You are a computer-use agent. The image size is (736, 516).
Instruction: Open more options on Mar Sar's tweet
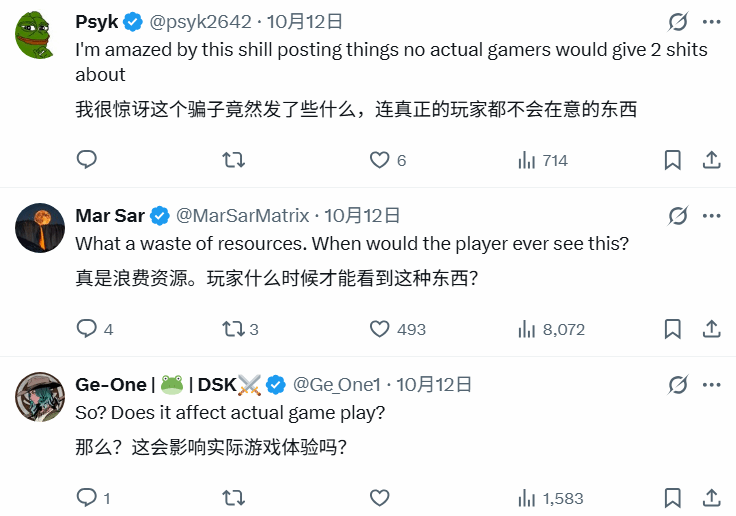711,215
